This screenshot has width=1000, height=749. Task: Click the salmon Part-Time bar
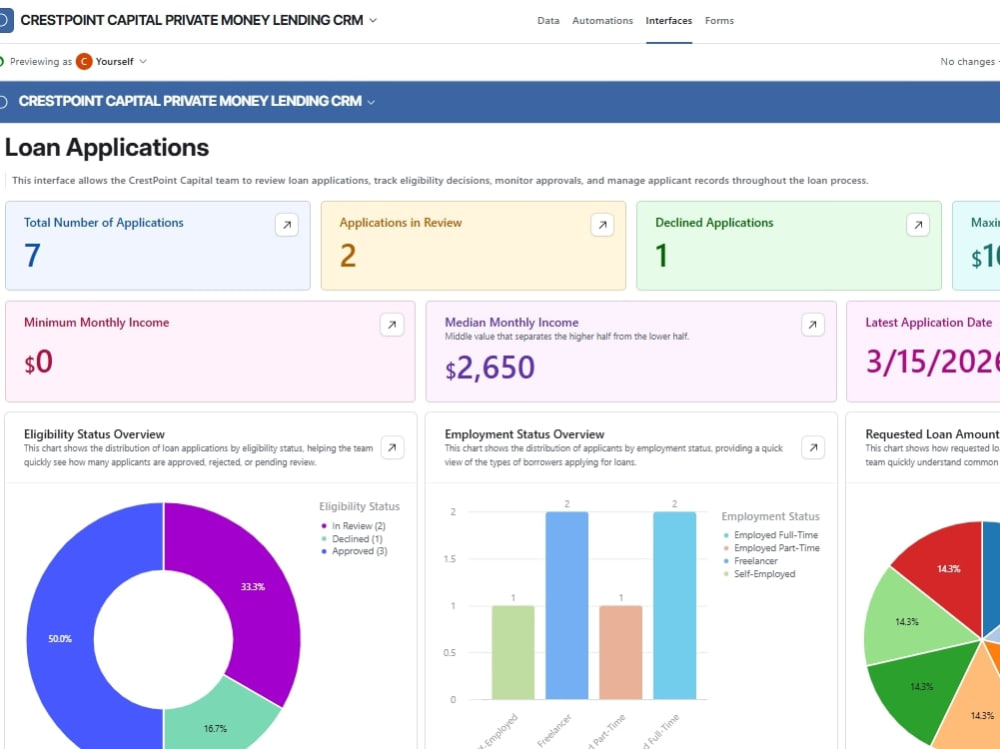pos(621,652)
